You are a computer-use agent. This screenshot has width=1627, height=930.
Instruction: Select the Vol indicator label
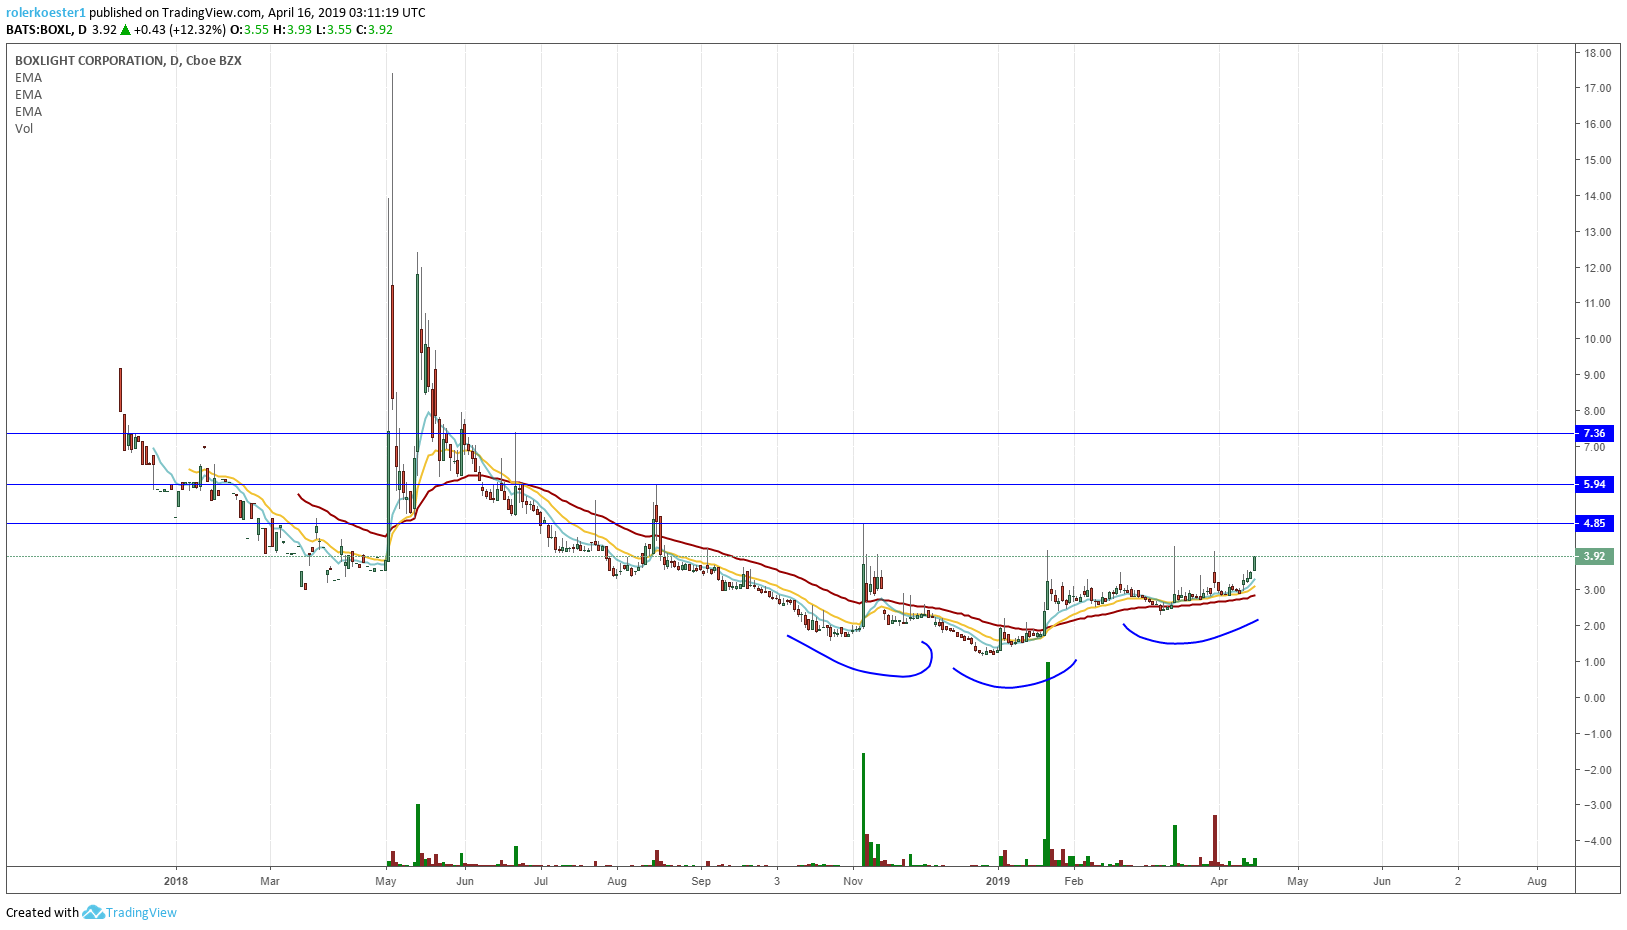(x=24, y=129)
